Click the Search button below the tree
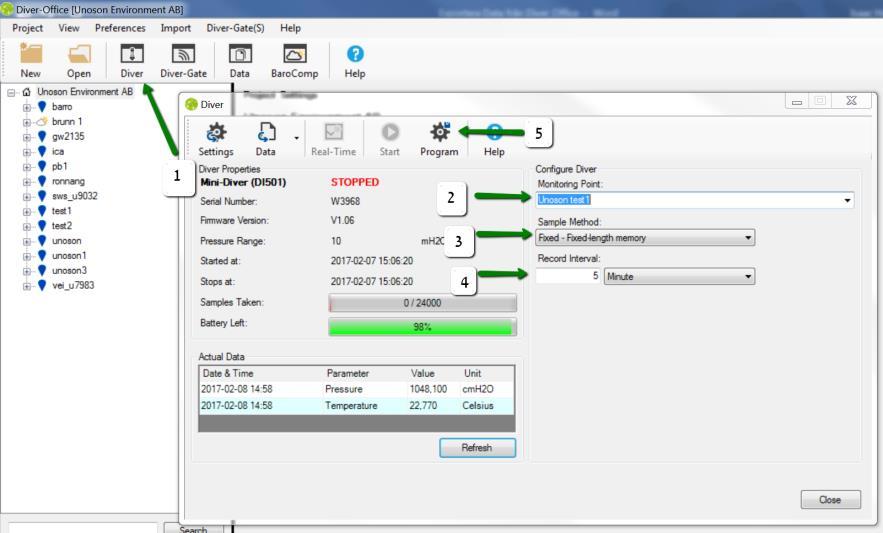 tap(193, 528)
